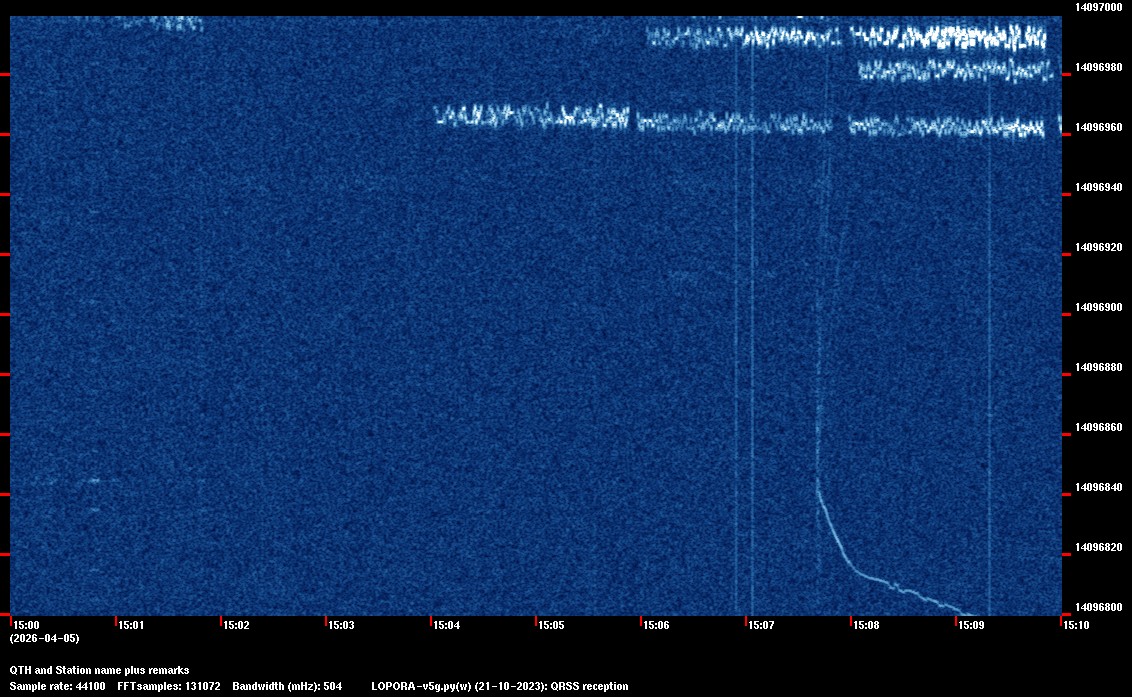This screenshot has width=1132, height=697.
Task: Click the frequency label 14096860
Action: [1098, 427]
